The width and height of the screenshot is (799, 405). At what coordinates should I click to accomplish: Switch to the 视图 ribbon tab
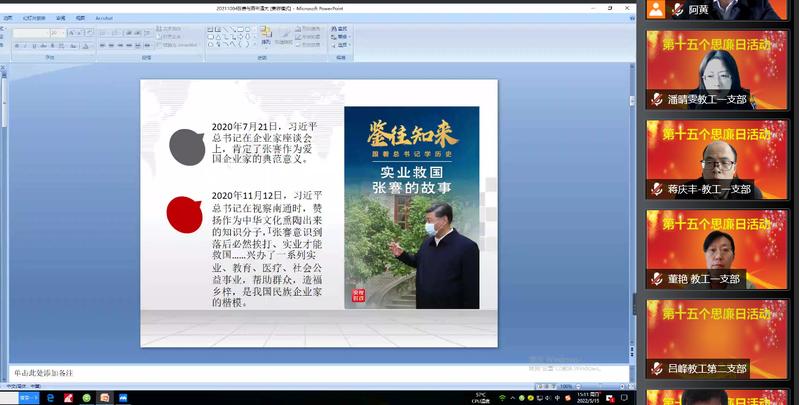coord(81,18)
